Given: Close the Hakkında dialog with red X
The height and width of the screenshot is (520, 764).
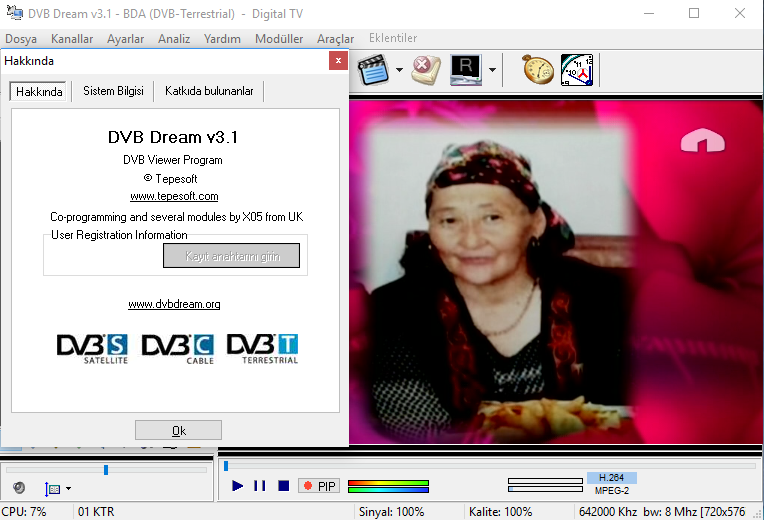Looking at the screenshot, I should click(x=338, y=61).
